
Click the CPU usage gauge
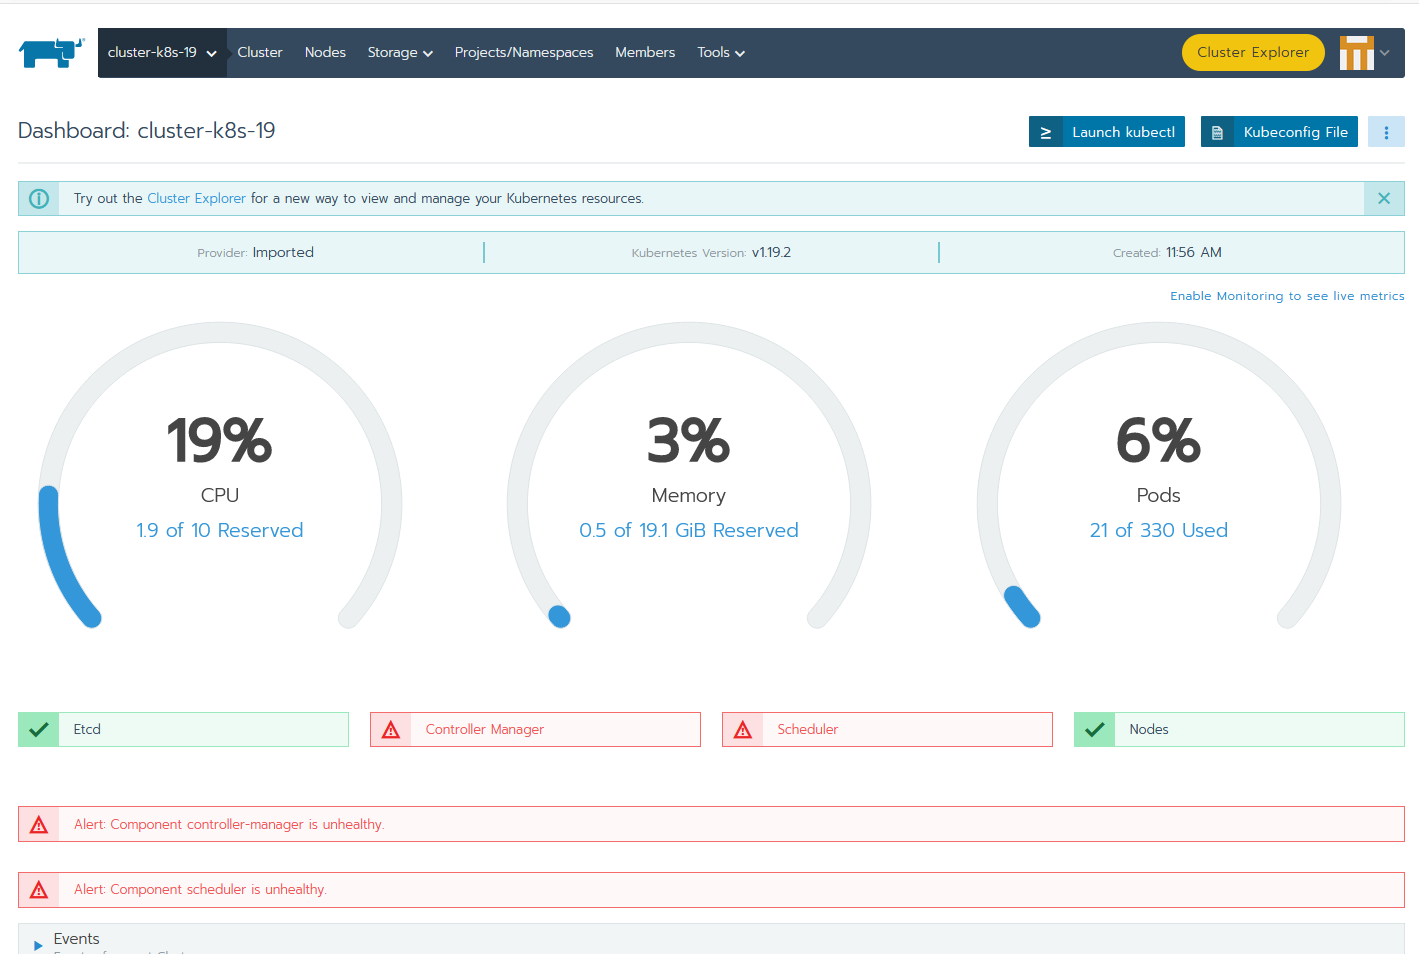point(220,475)
